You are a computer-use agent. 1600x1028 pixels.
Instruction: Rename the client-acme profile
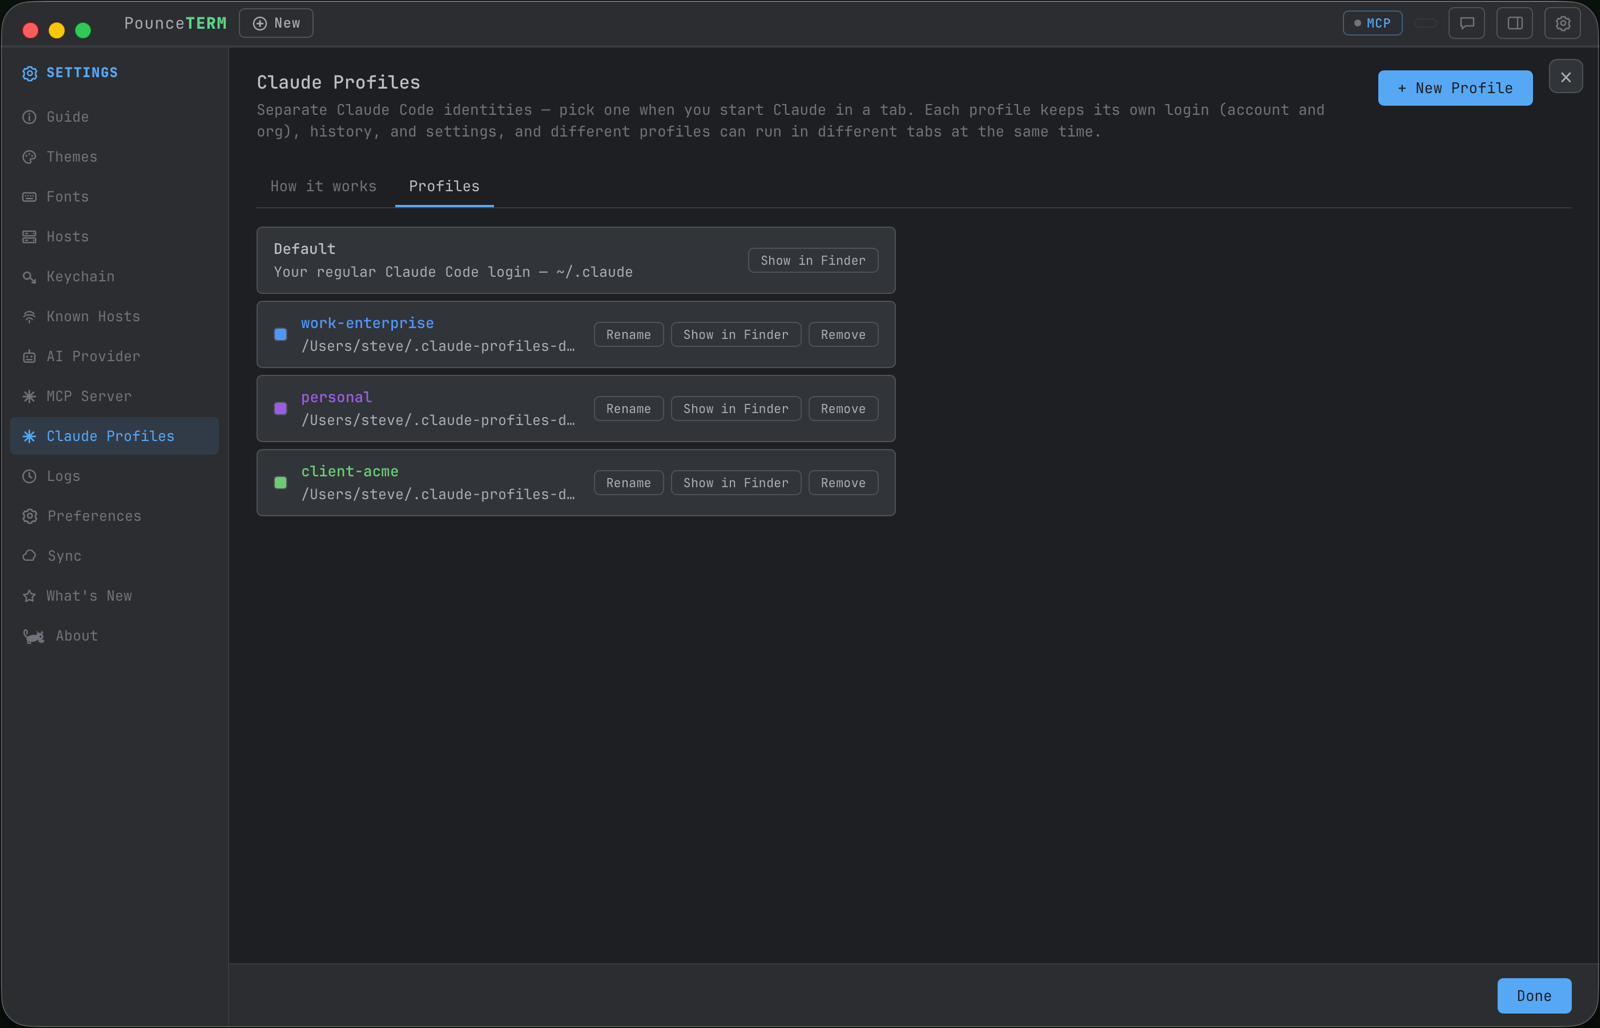click(628, 483)
